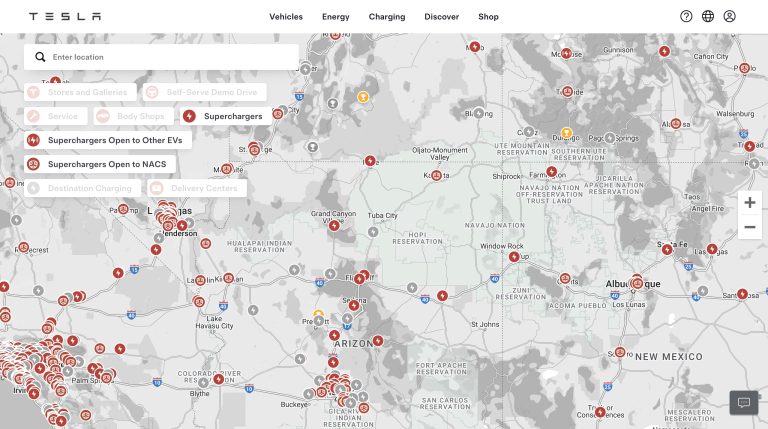Select the Supercharger pin at Las Vegas NM
Image resolution: width=768 pixels, height=429 pixels.
[x=712, y=249]
